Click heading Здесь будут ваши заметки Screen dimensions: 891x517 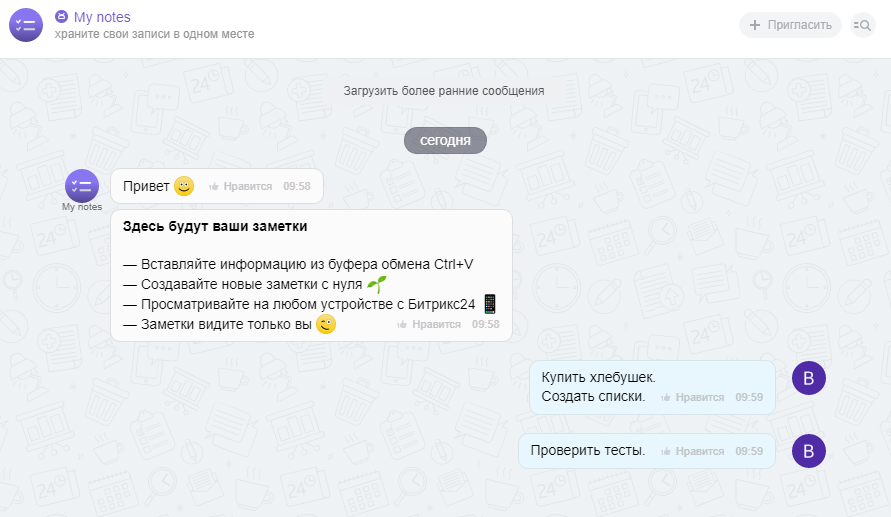(x=215, y=226)
